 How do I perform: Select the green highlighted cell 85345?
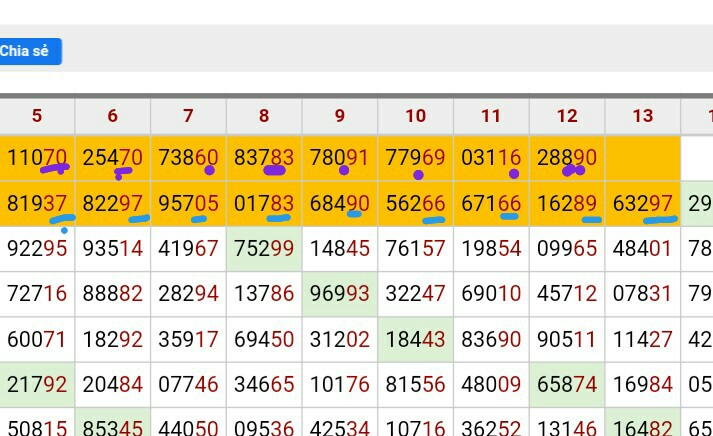[112, 424]
